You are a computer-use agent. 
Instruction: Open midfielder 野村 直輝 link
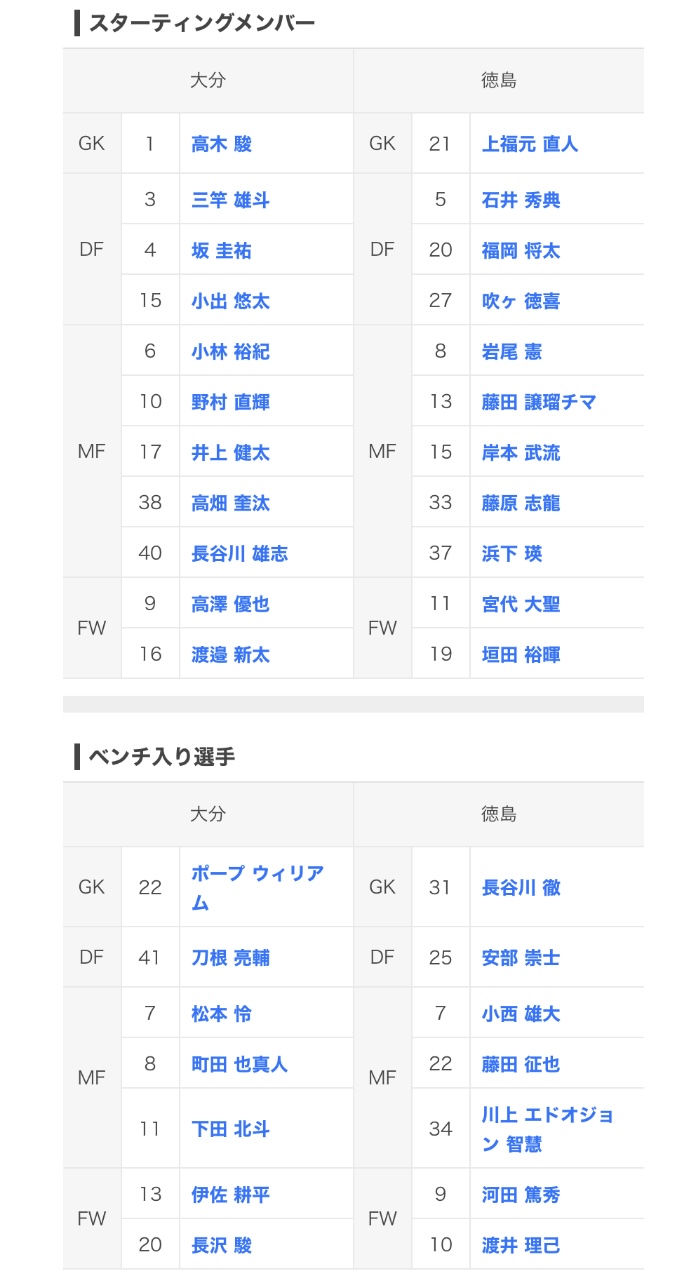coord(230,402)
